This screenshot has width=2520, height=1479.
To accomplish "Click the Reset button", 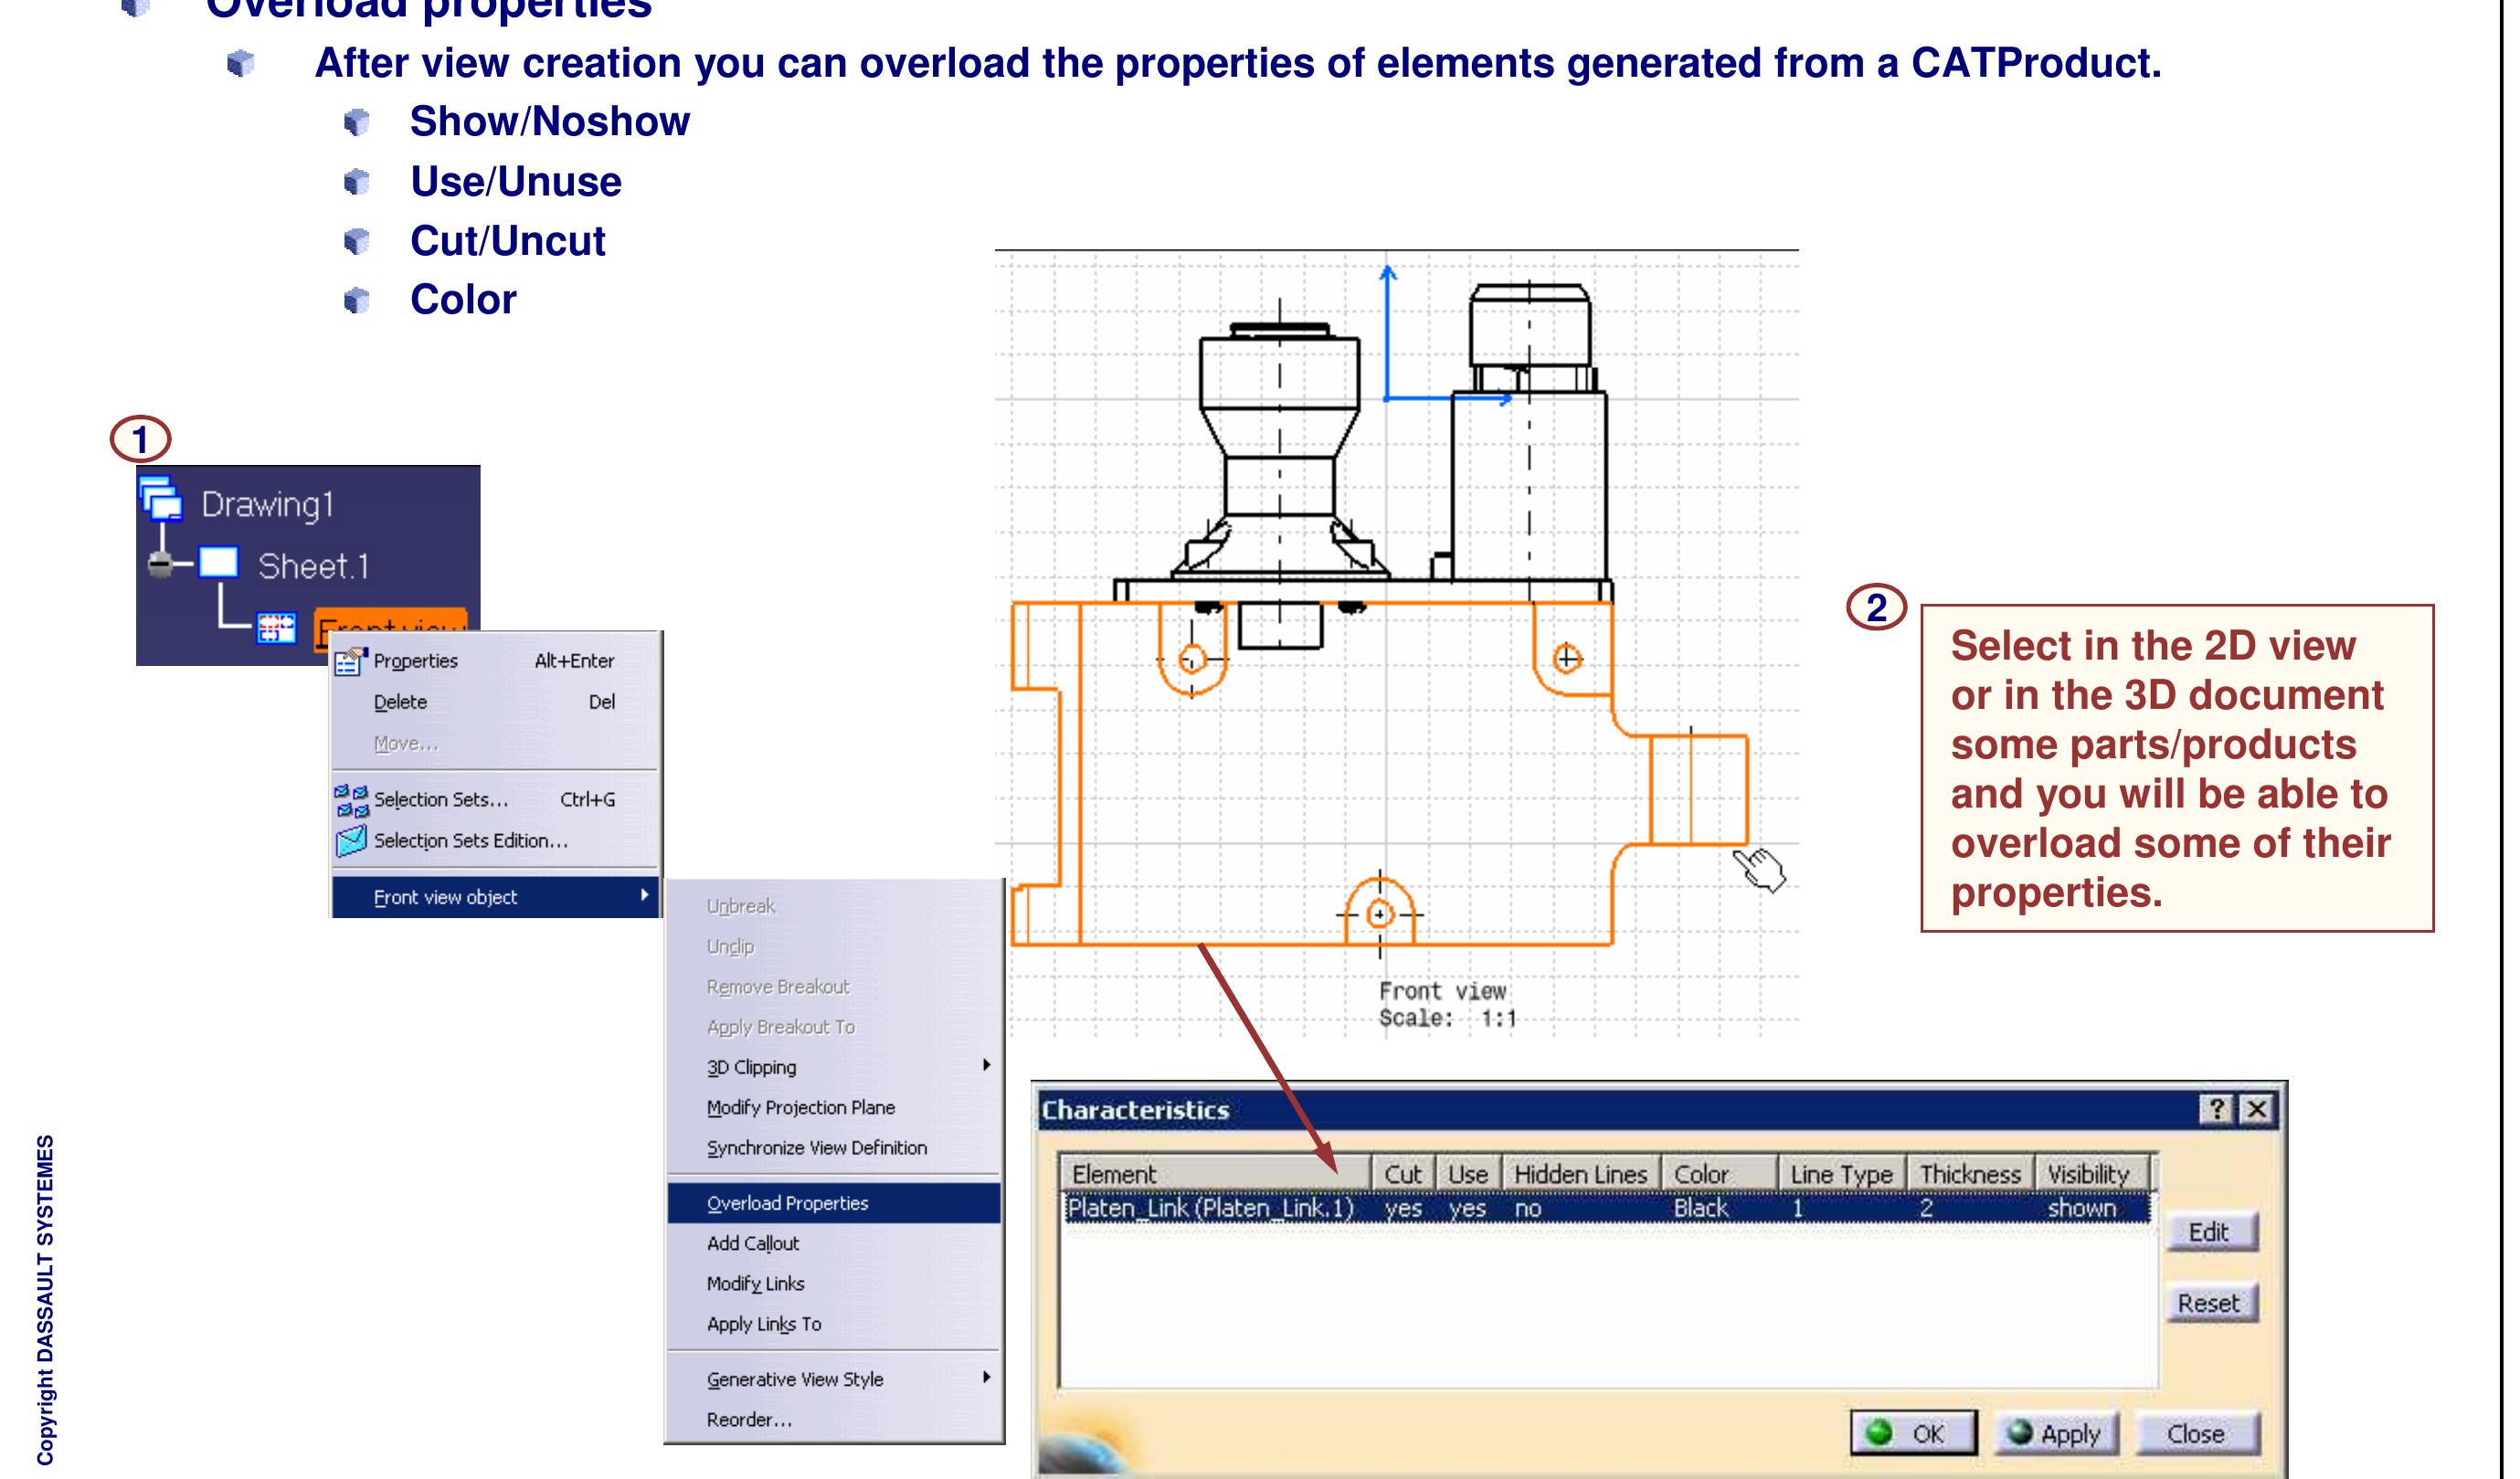I will click(2211, 1303).
